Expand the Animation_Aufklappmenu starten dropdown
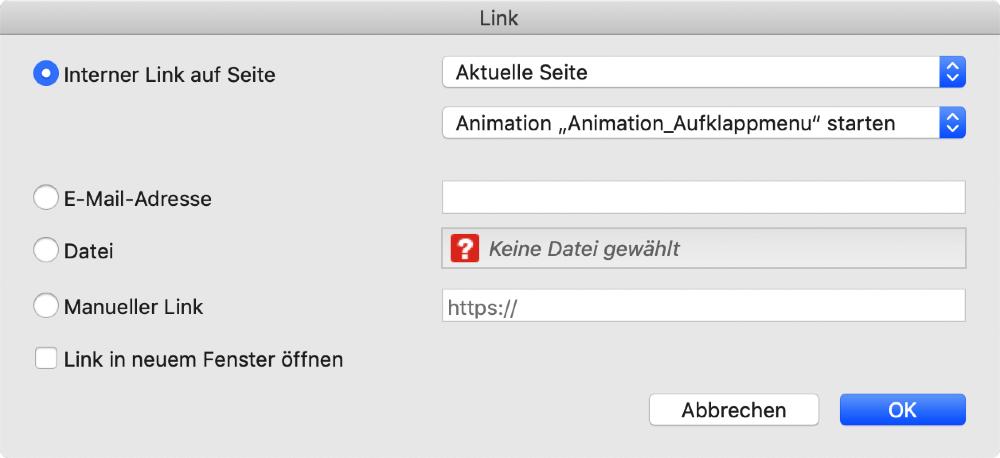This screenshot has height=458, width=1000. pos(690,123)
